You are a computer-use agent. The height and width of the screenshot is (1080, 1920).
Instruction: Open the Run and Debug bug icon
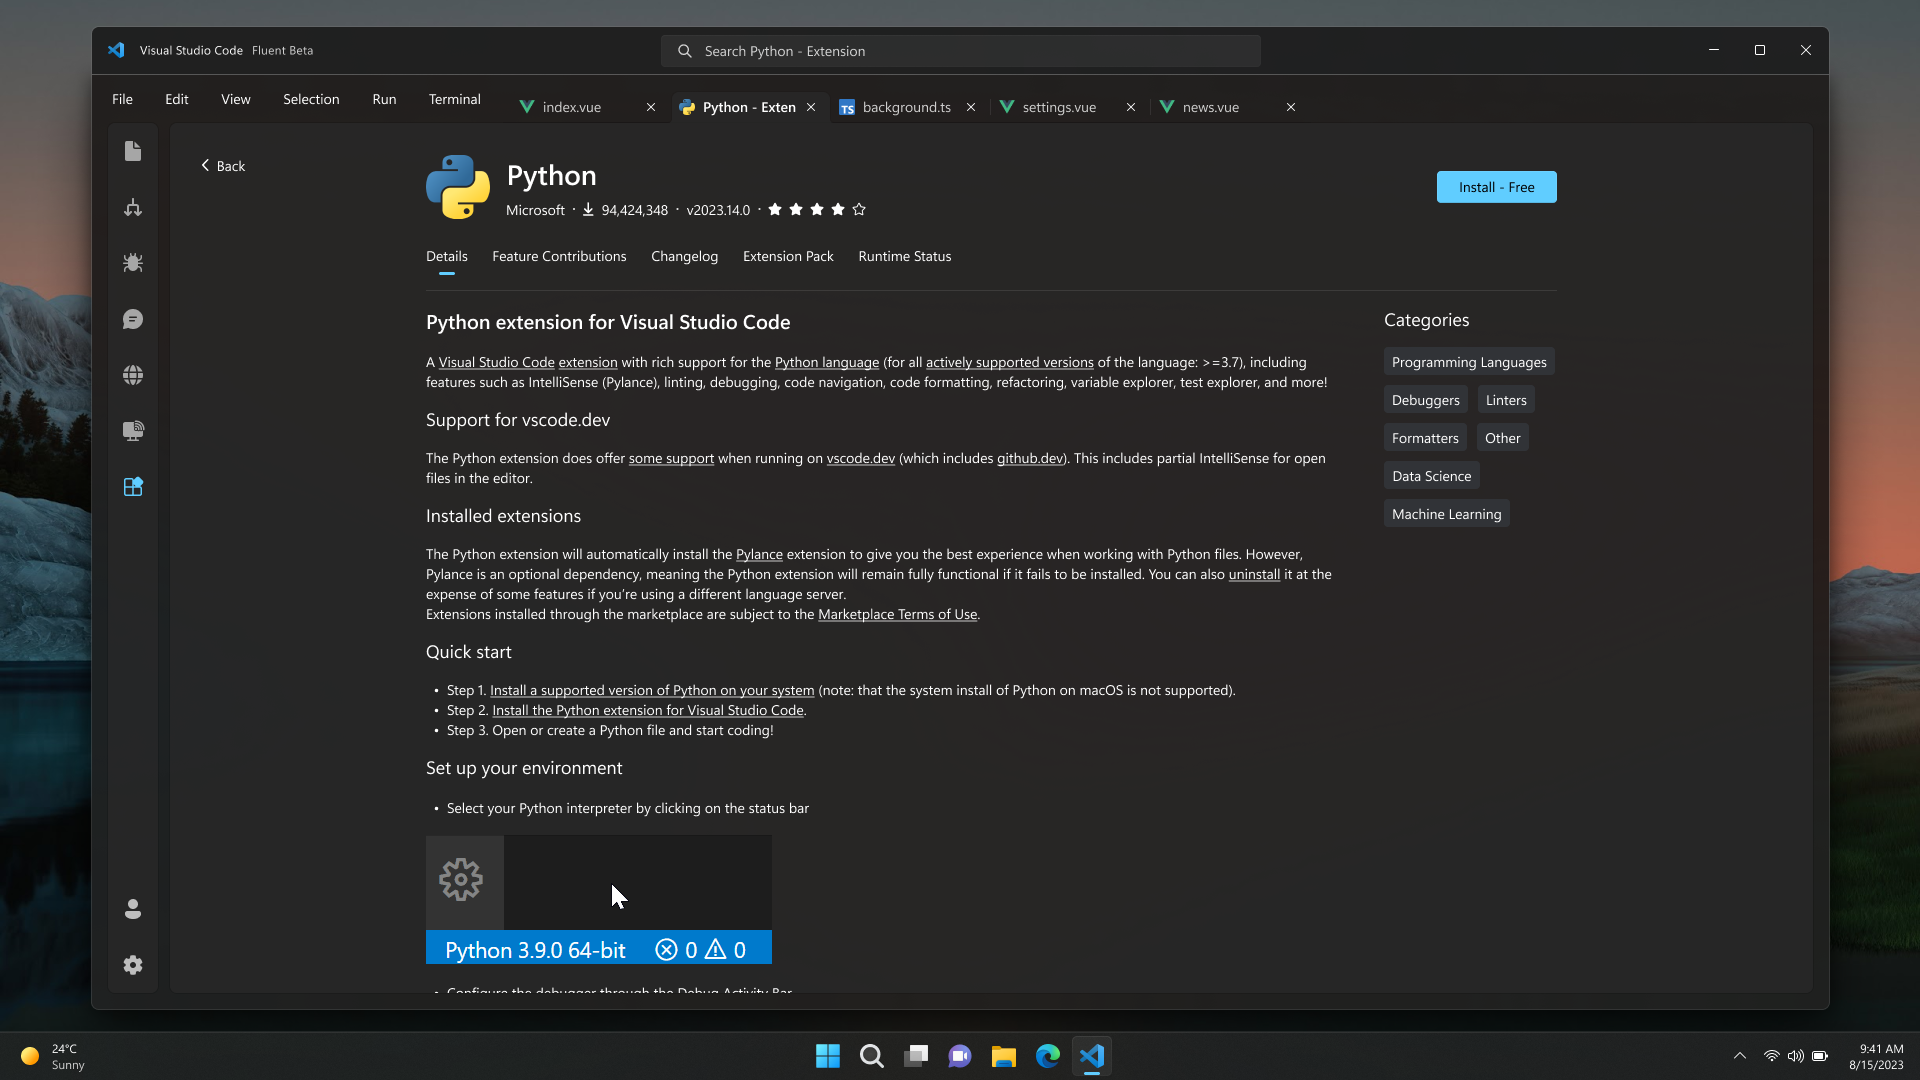tap(133, 263)
